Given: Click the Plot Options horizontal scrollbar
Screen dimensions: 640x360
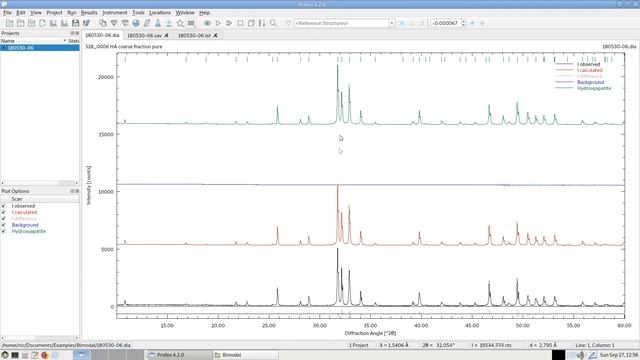Looking at the screenshot, I should 40,338.
